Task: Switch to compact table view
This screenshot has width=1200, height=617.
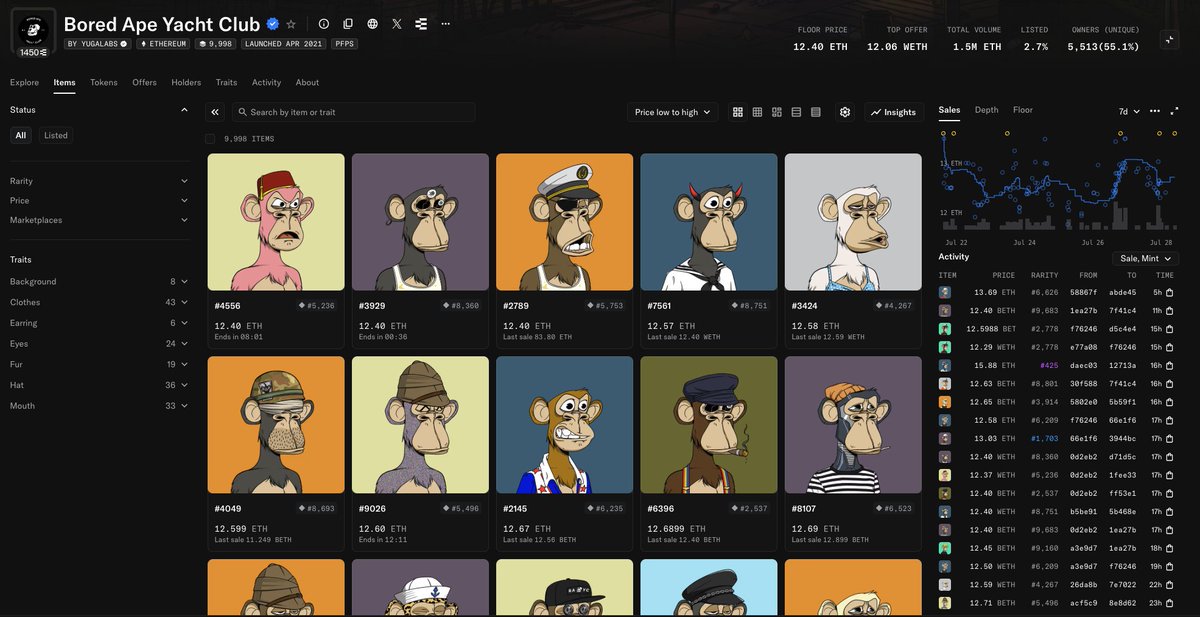Action: (x=816, y=112)
